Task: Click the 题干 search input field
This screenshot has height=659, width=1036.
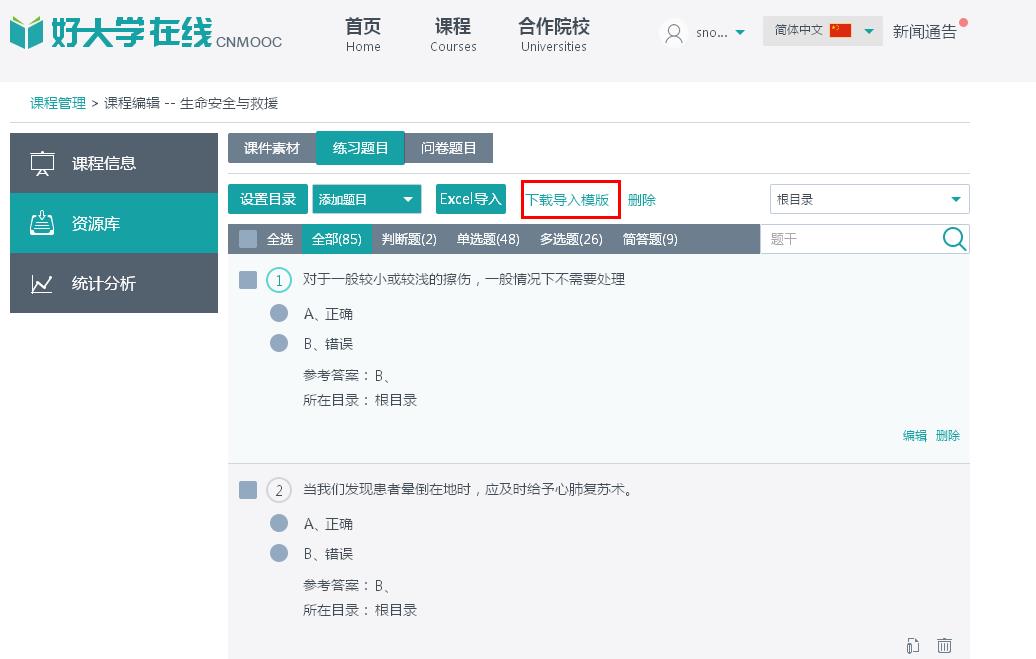Action: click(850, 239)
